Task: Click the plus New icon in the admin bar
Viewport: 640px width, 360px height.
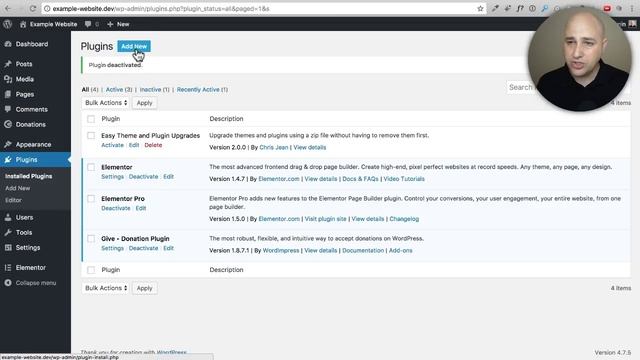Action: tap(110, 24)
